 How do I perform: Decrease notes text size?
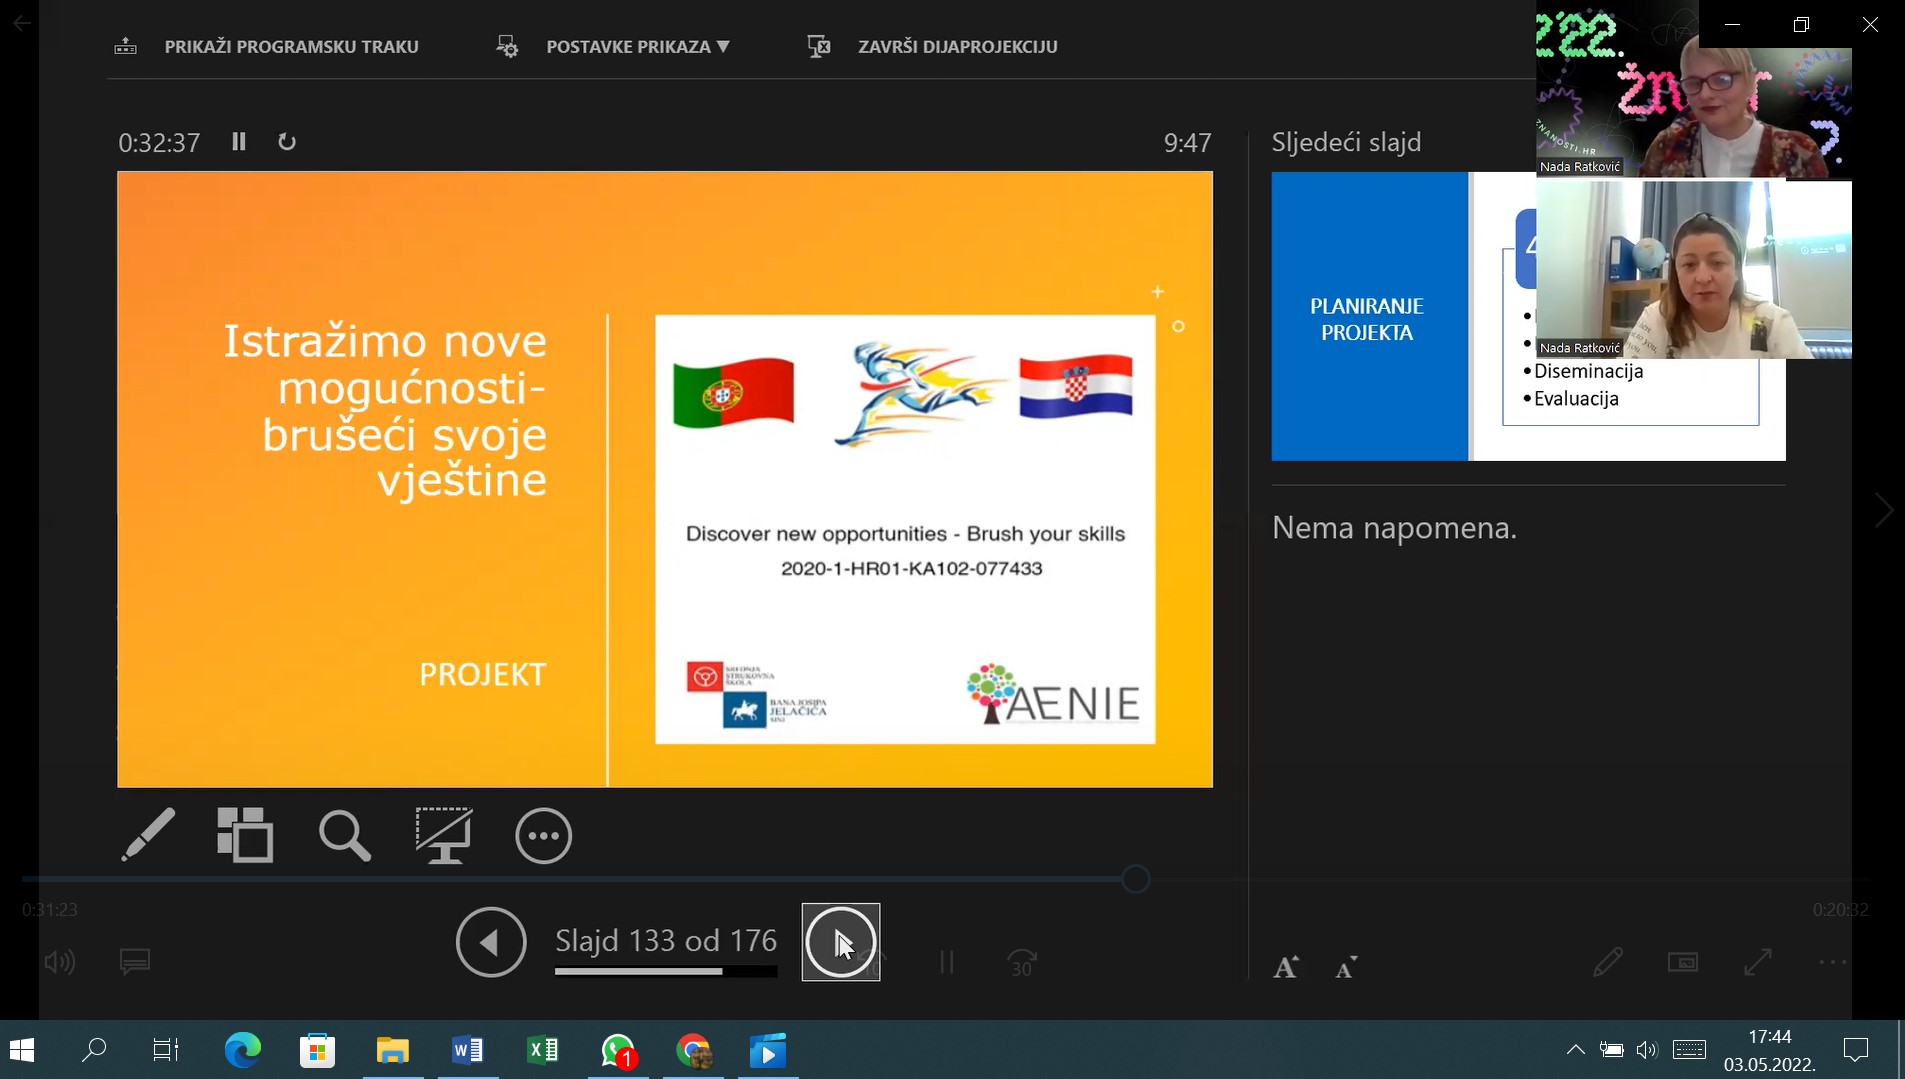point(1347,967)
